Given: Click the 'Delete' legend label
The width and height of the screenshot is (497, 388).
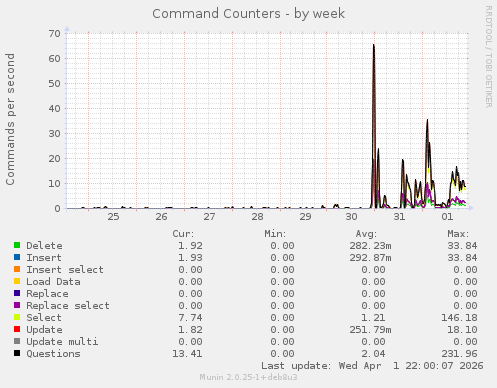Looking at the screenshot, I should pos(44,246).
